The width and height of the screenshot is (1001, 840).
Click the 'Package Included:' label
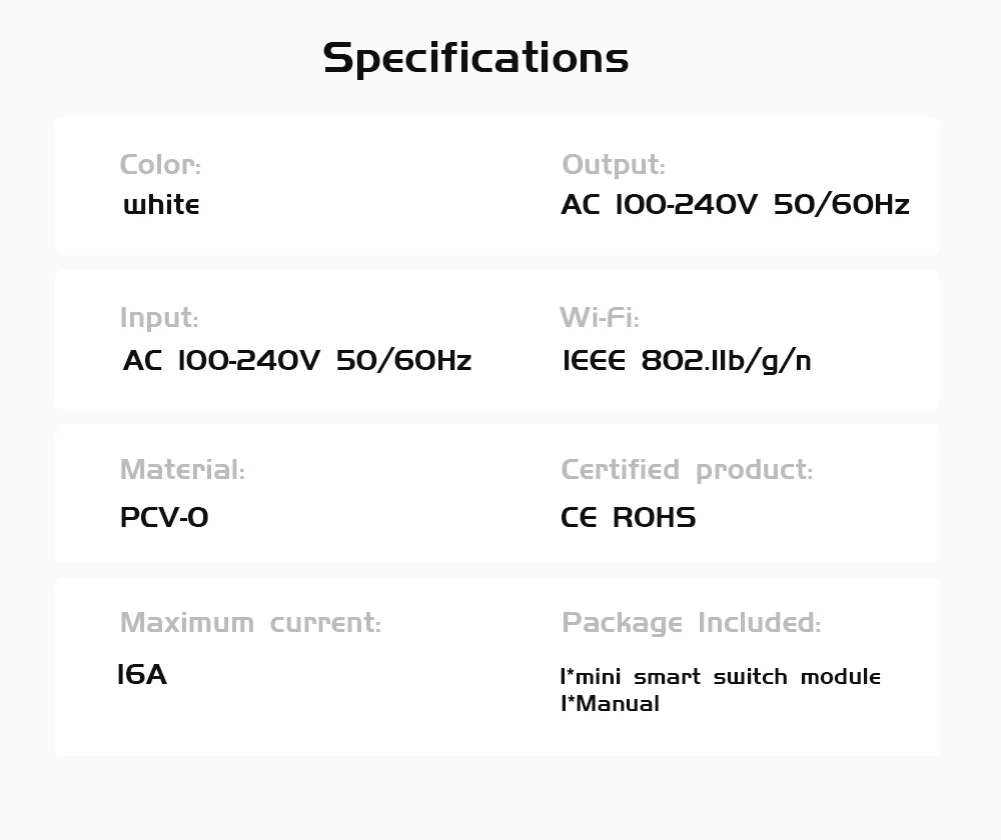(691, 623)
